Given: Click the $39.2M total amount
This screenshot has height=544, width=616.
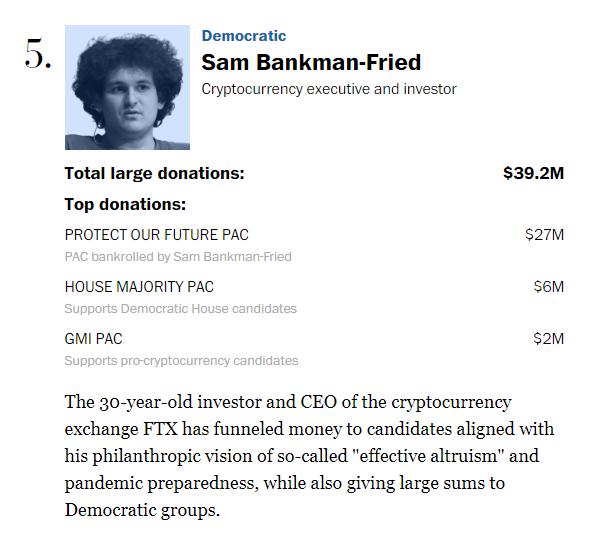Looking at the screenshot, I should point(533,173).
